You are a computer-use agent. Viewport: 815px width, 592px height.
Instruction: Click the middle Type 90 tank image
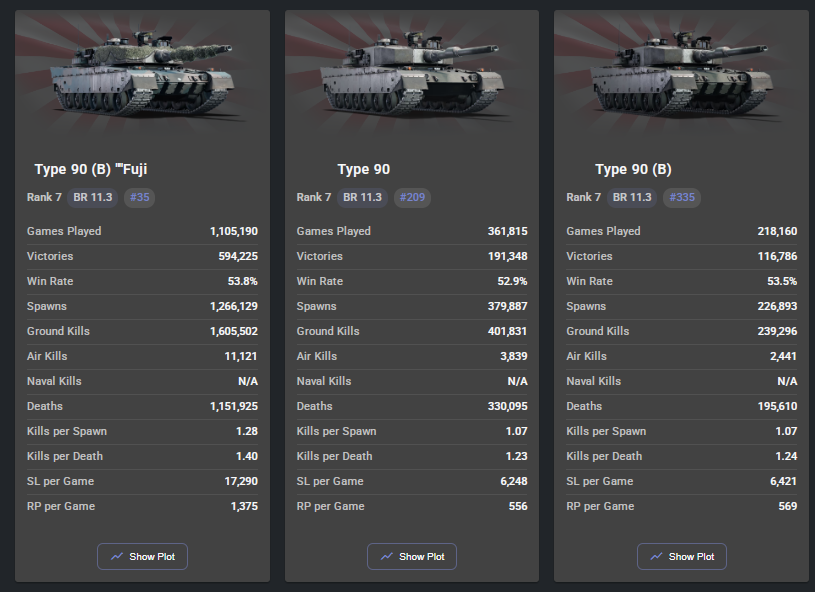tap(412, 73)
